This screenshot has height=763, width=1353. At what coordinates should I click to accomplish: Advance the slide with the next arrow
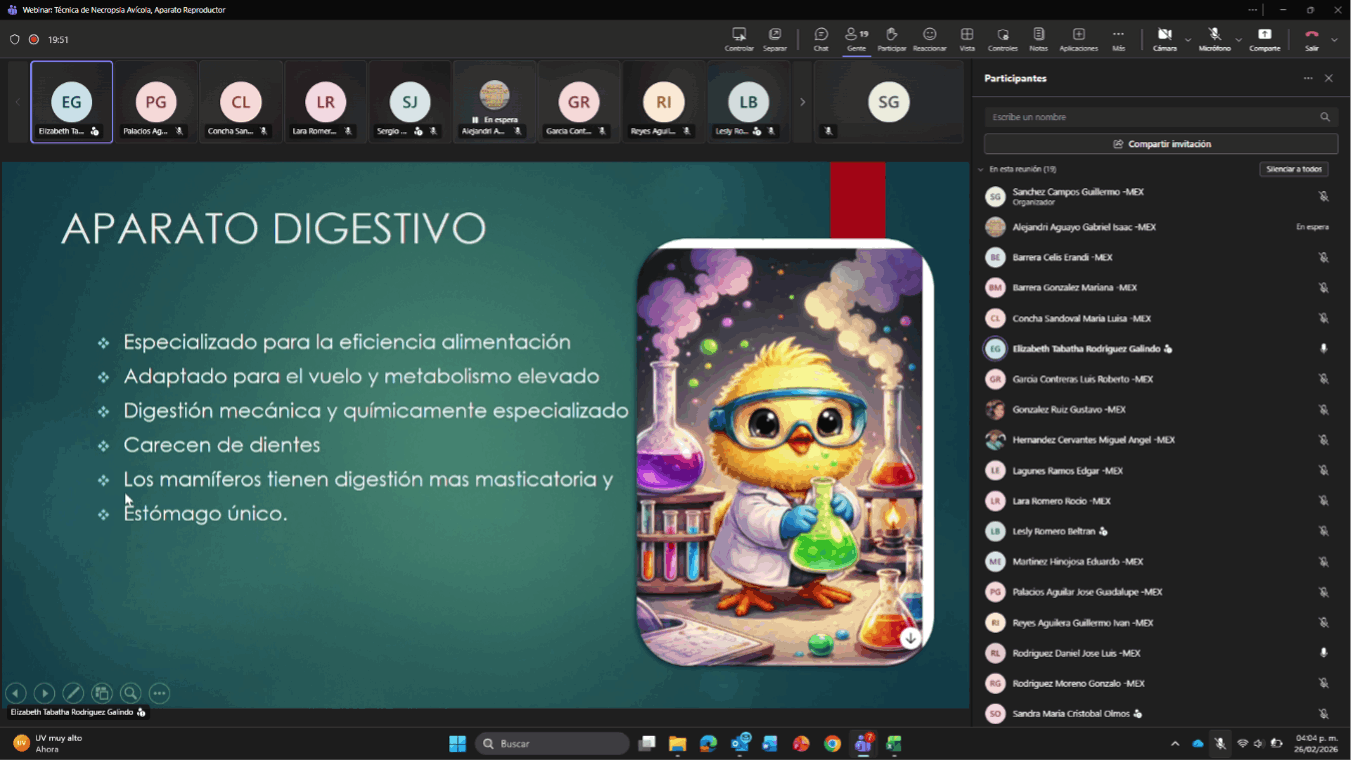point(44,692)
